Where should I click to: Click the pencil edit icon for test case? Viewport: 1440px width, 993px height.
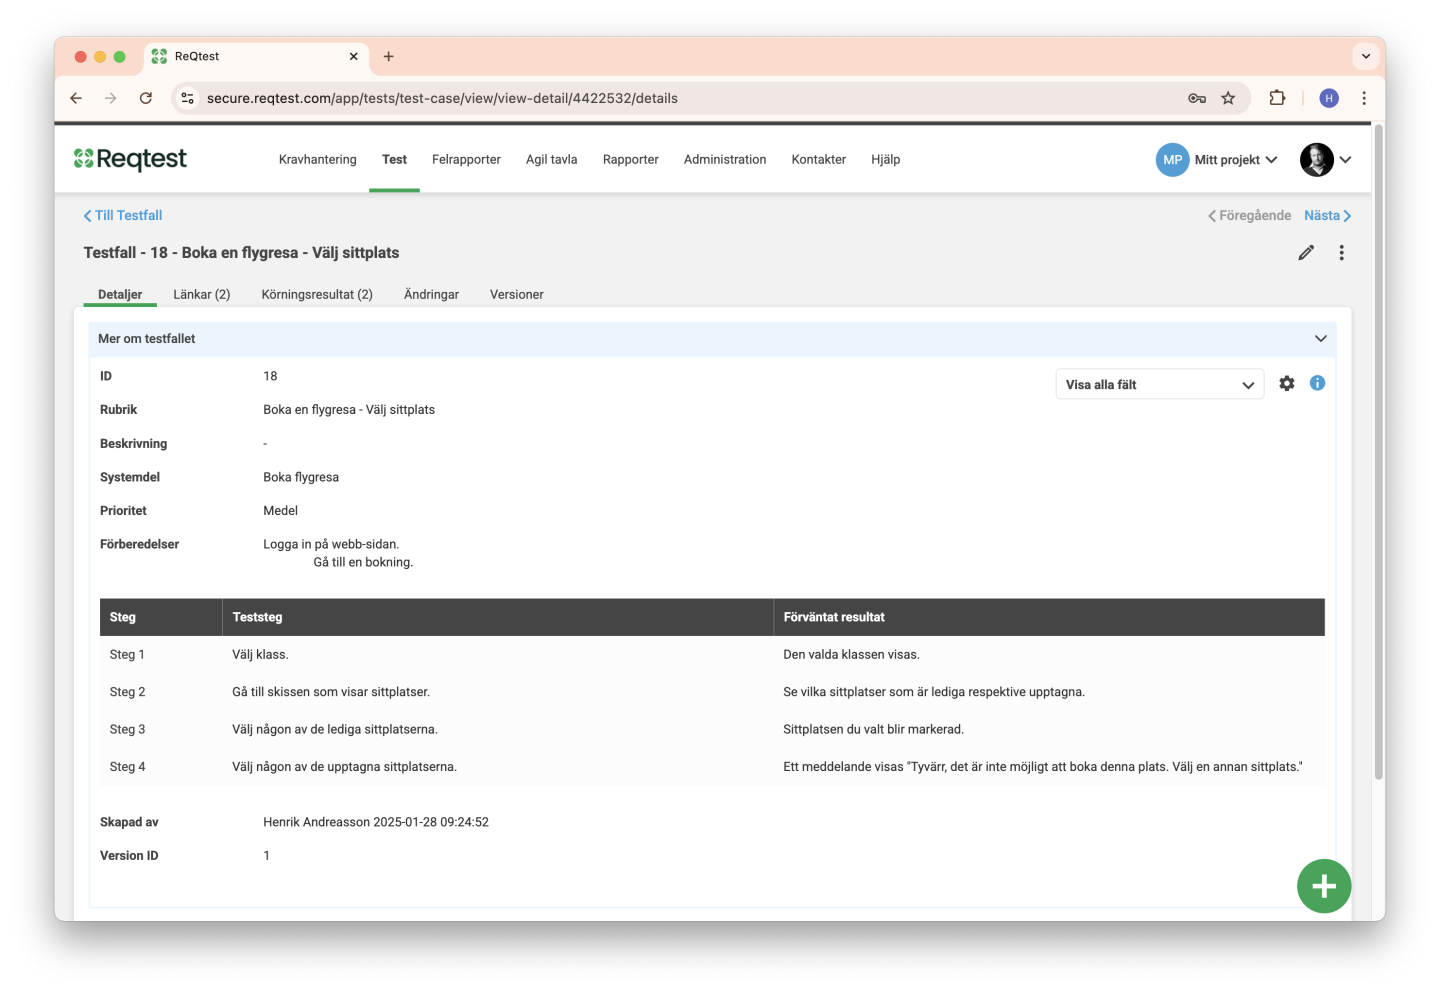click(1305, 253)
